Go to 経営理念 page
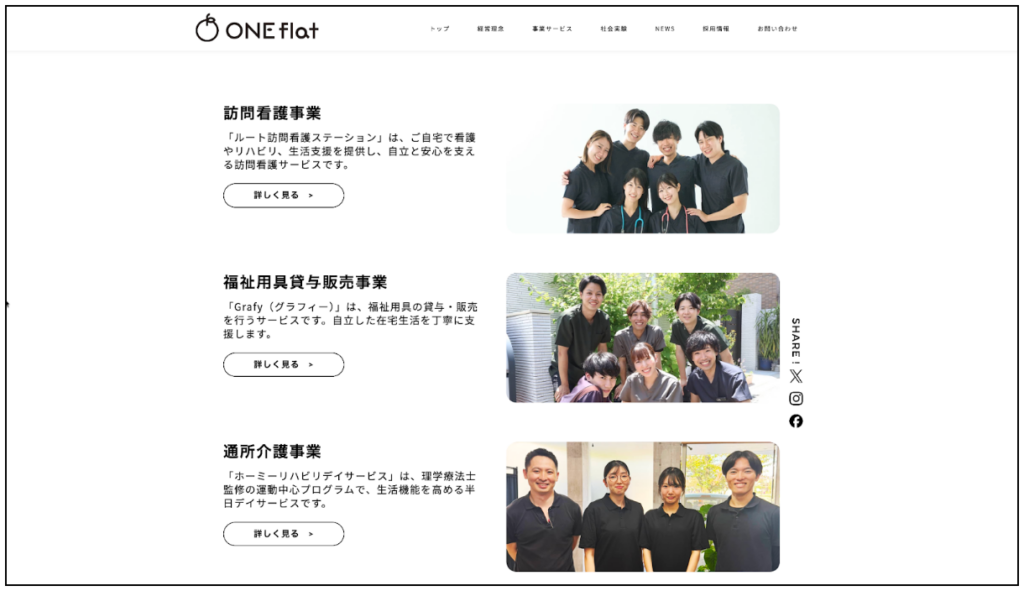Image resolution: width=1024 pixels, height=591 pixels. click(x=491, y=29)
